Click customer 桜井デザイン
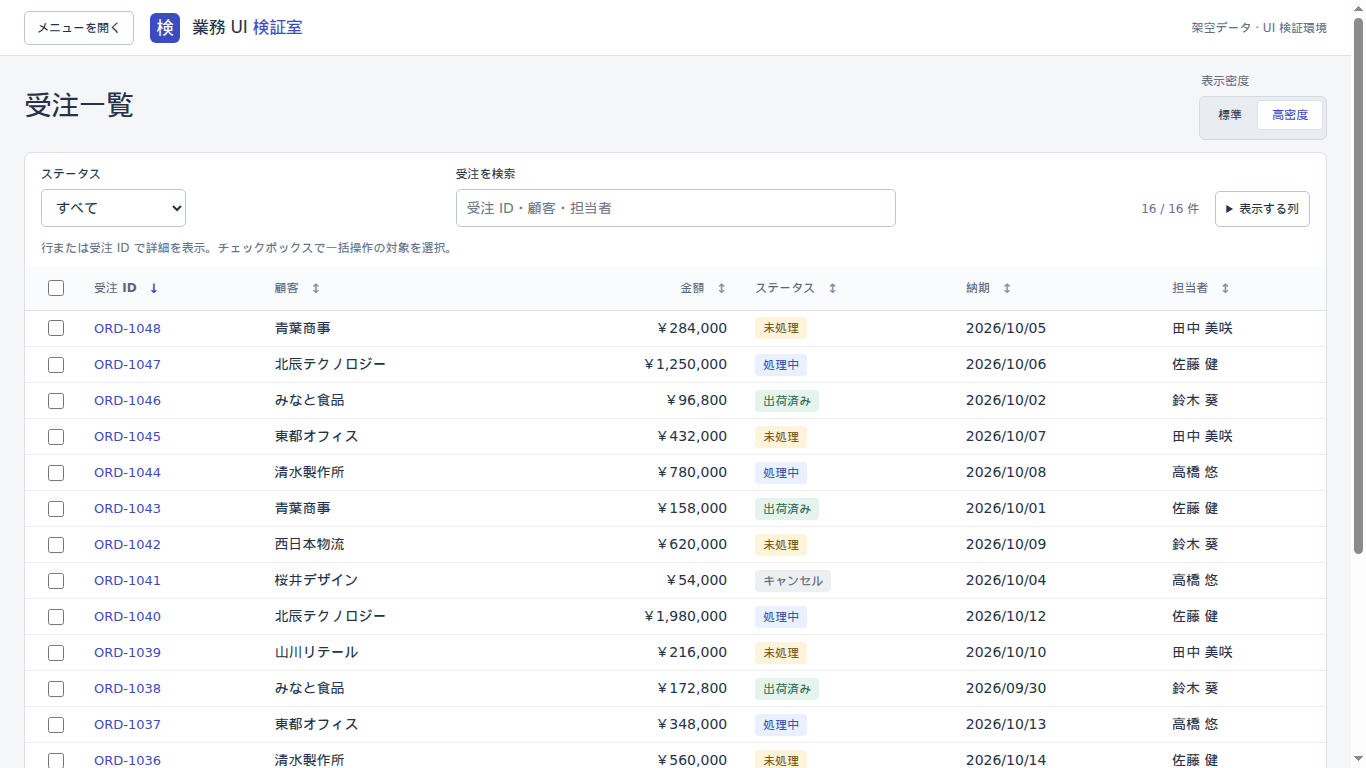Viewport: 1366px width, 768px height. [x=316, y=580]
